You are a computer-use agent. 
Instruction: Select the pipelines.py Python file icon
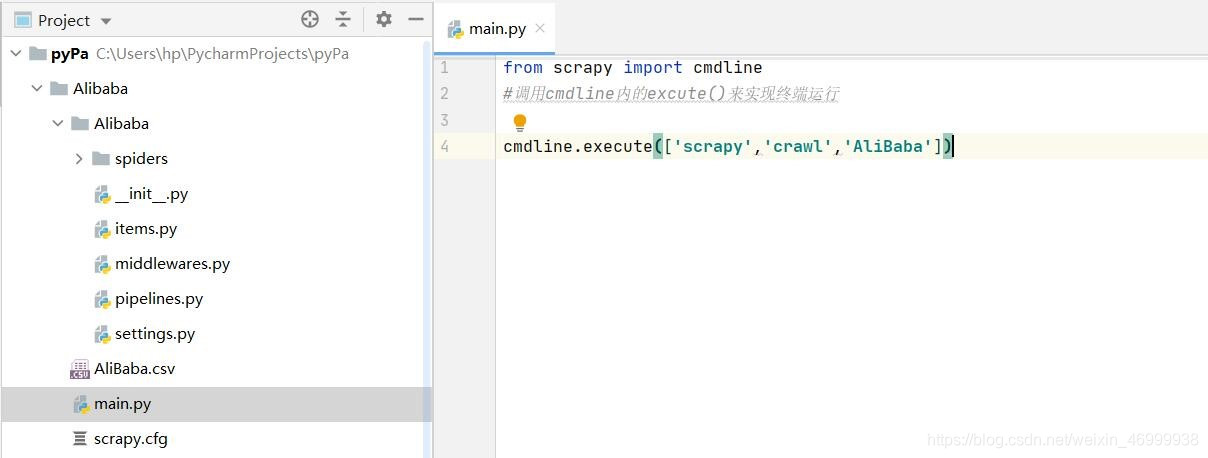(102, 300)
